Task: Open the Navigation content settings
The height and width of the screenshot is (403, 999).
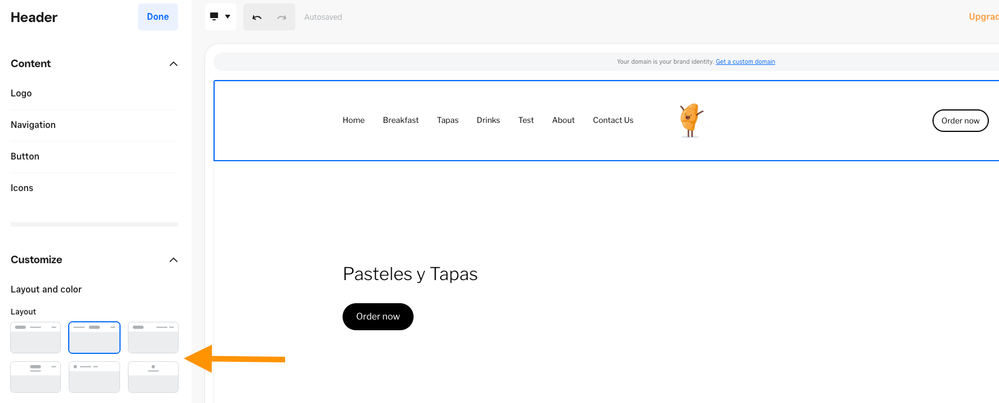Action: [33, 125]
